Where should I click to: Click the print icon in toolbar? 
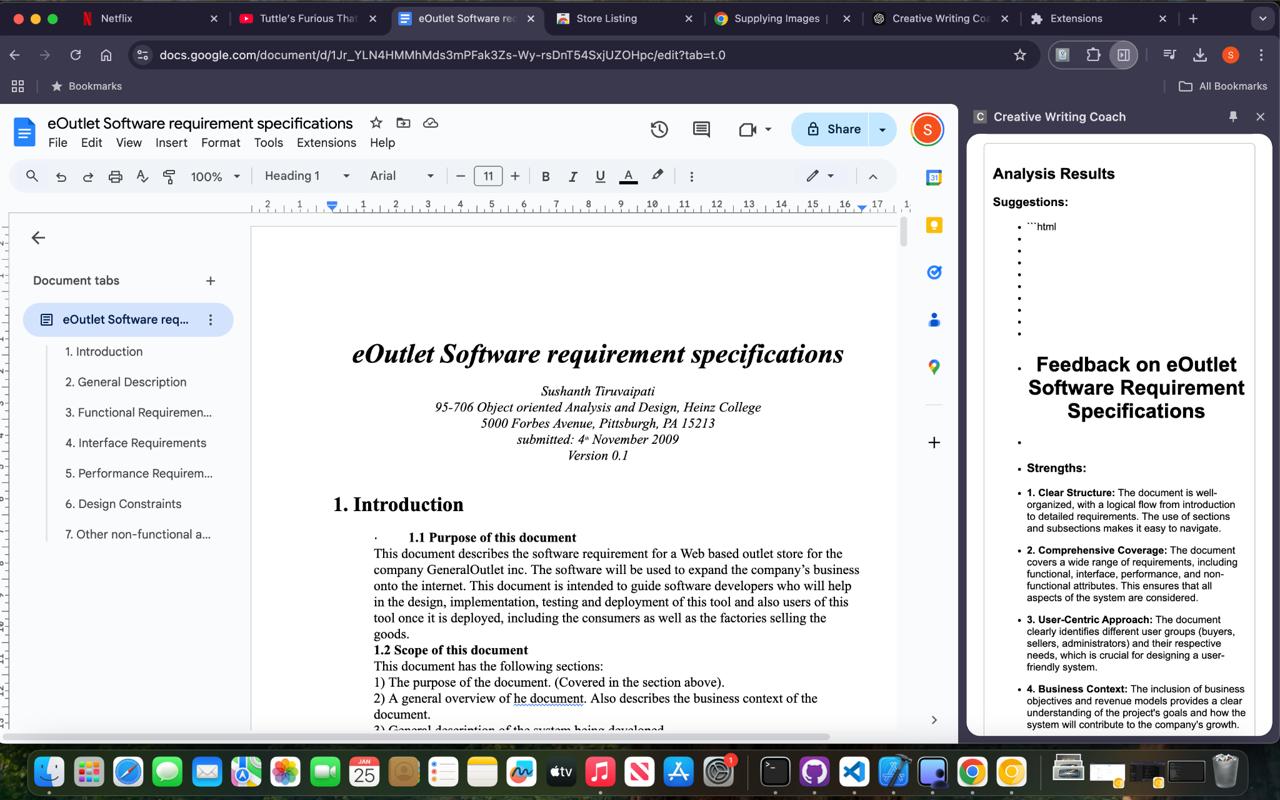point(115,176)
